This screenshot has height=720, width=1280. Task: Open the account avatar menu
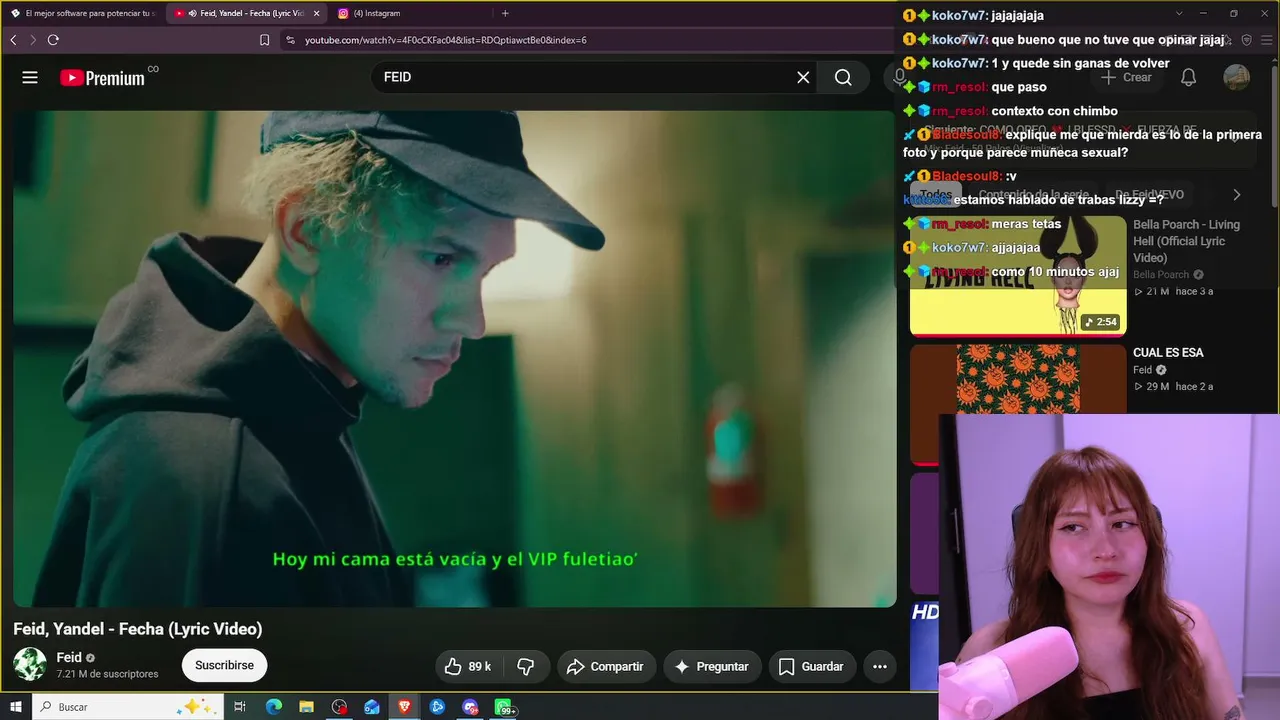click(x=1237, y=77)
